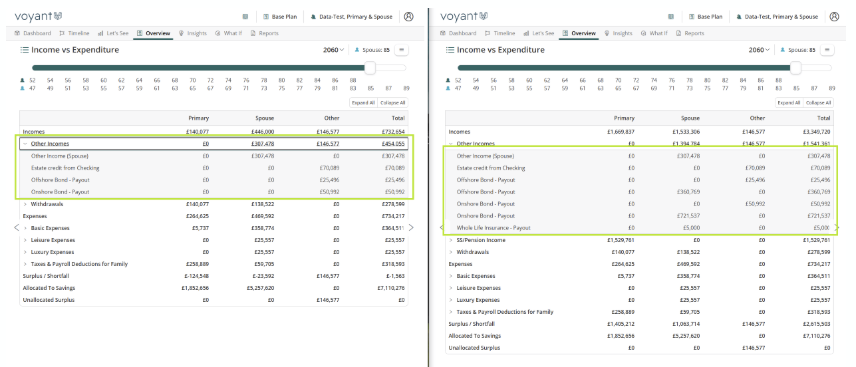Click Expand All button in left panel

coord(362,103)
